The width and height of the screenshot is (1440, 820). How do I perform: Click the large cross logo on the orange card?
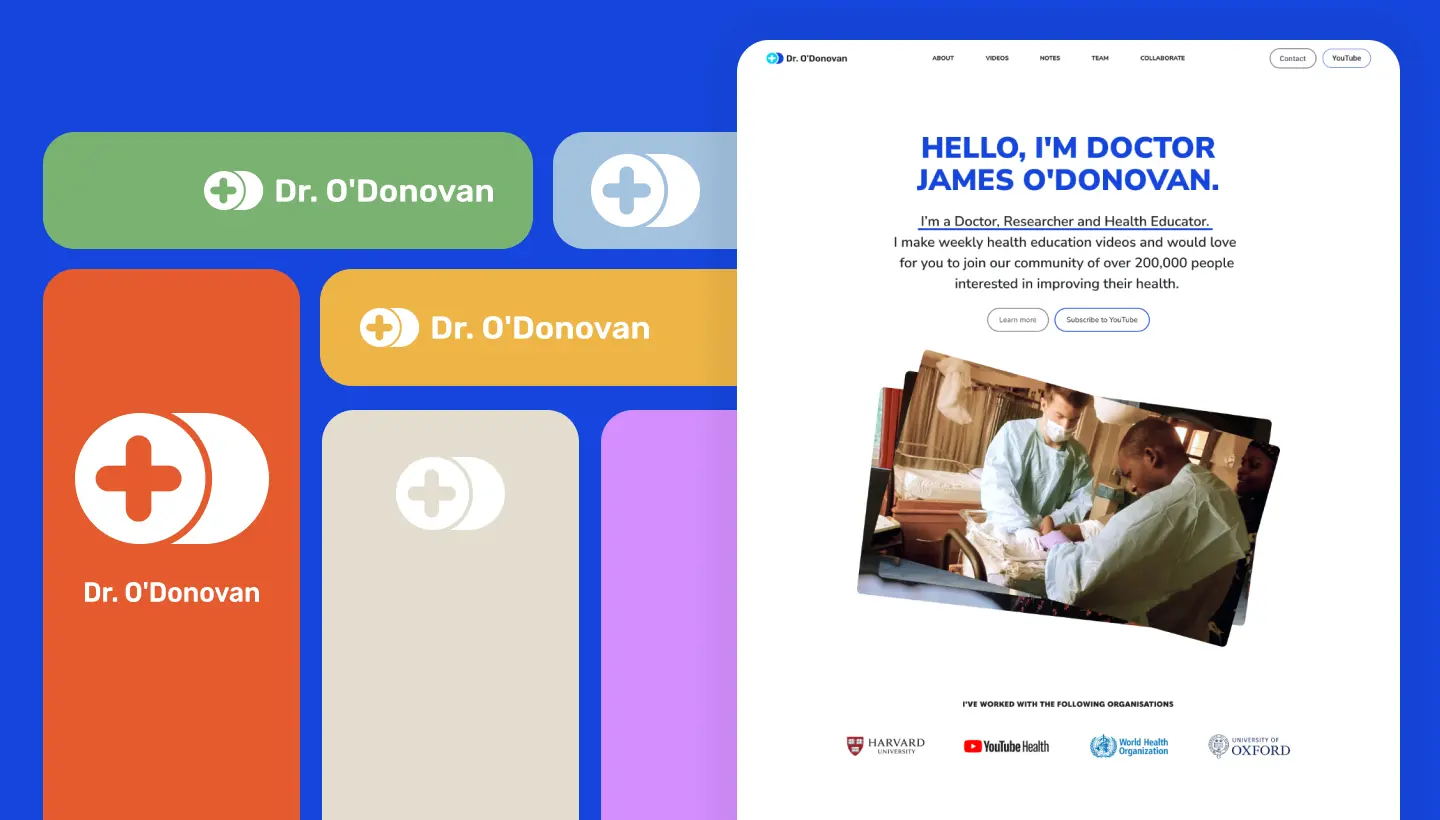coord(172,478)
